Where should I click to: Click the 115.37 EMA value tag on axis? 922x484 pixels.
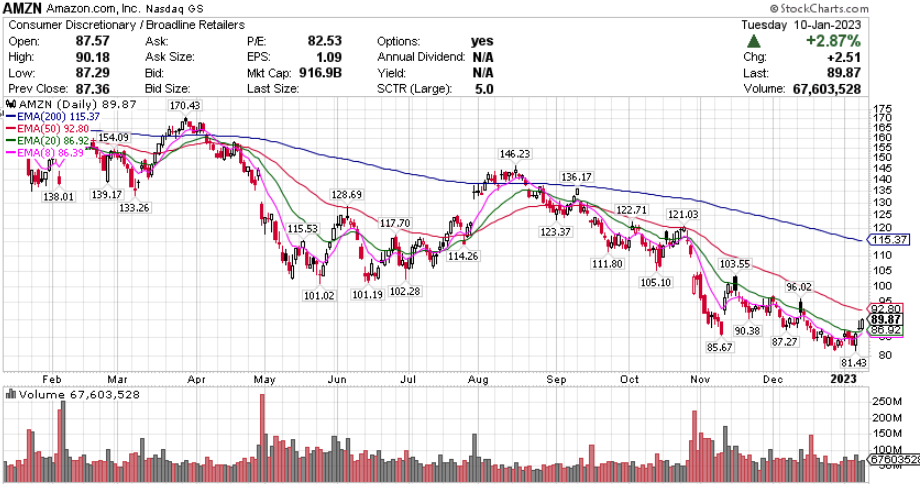tap(888, 239)
